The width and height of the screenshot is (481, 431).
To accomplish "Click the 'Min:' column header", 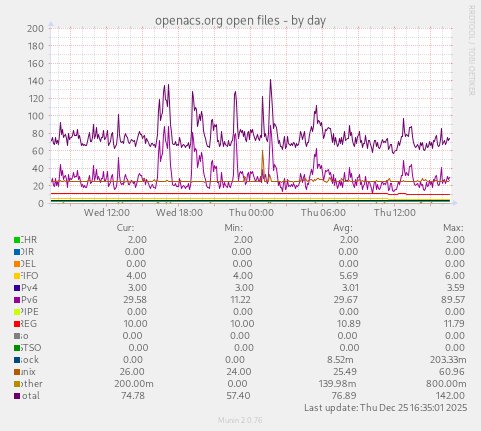I will 234,228.
